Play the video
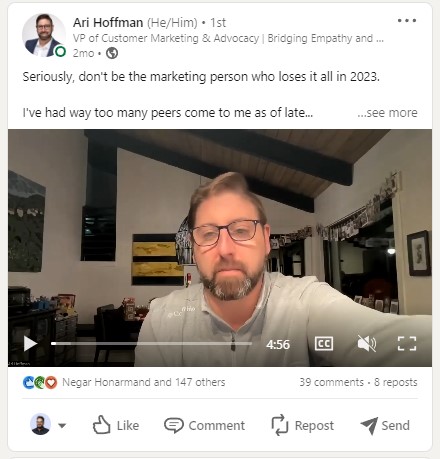 pos(30,344)
